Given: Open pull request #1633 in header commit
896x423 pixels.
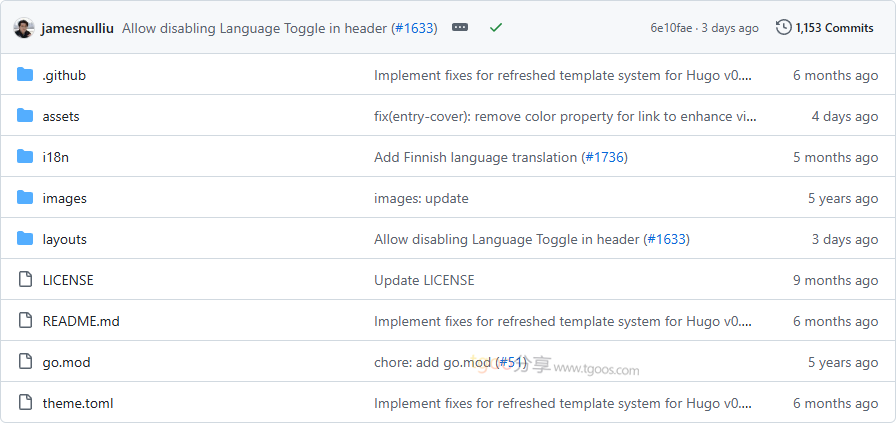Looking at the screenshot, I should click(x=414, y=28).
